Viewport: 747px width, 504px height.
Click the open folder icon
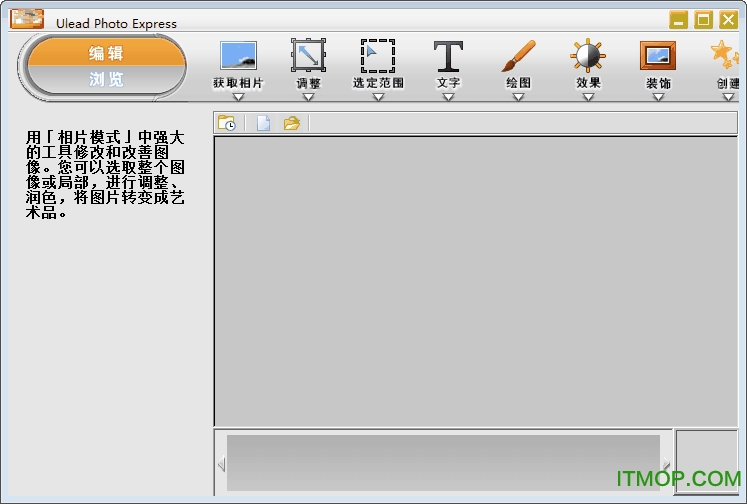[292, 123]
